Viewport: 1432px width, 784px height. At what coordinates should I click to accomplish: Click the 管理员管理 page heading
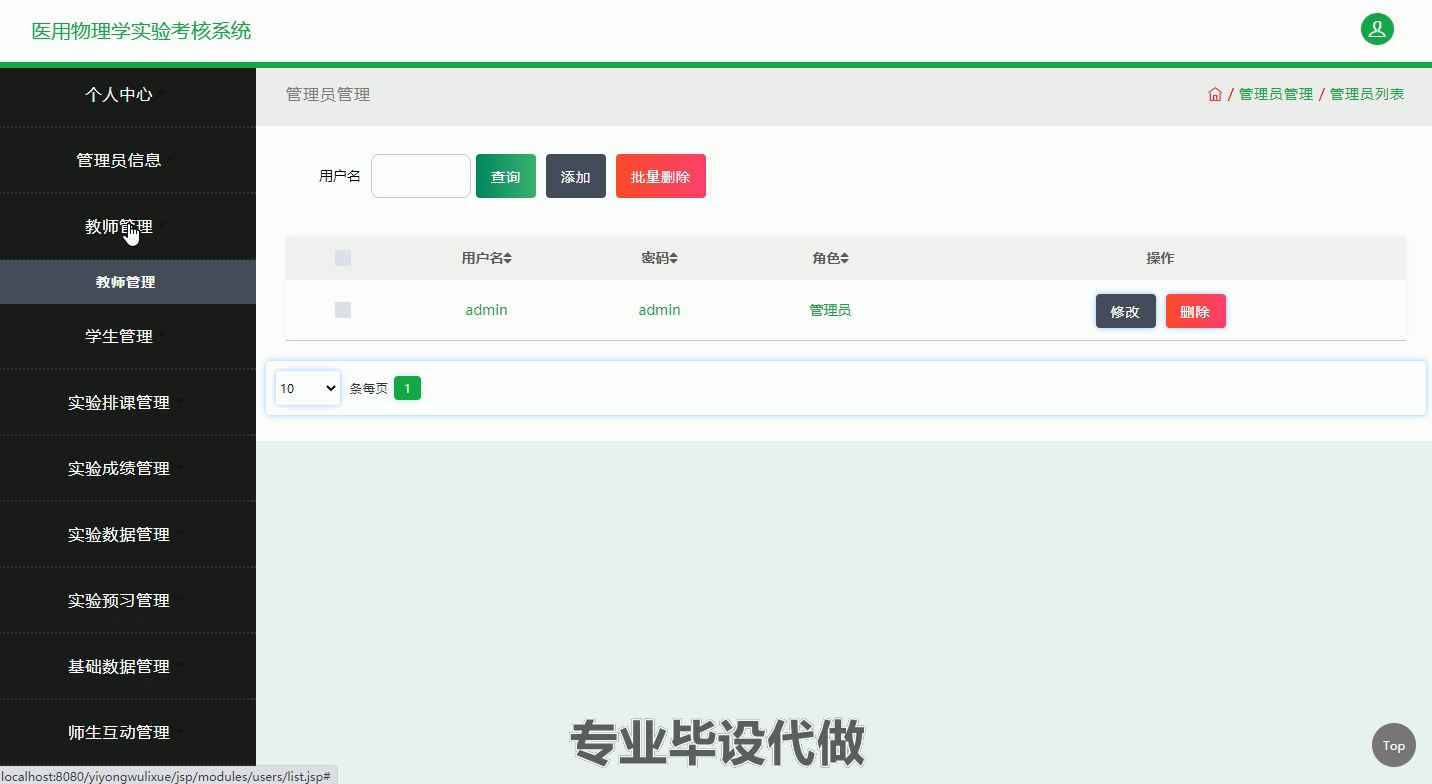coord(328,94)
